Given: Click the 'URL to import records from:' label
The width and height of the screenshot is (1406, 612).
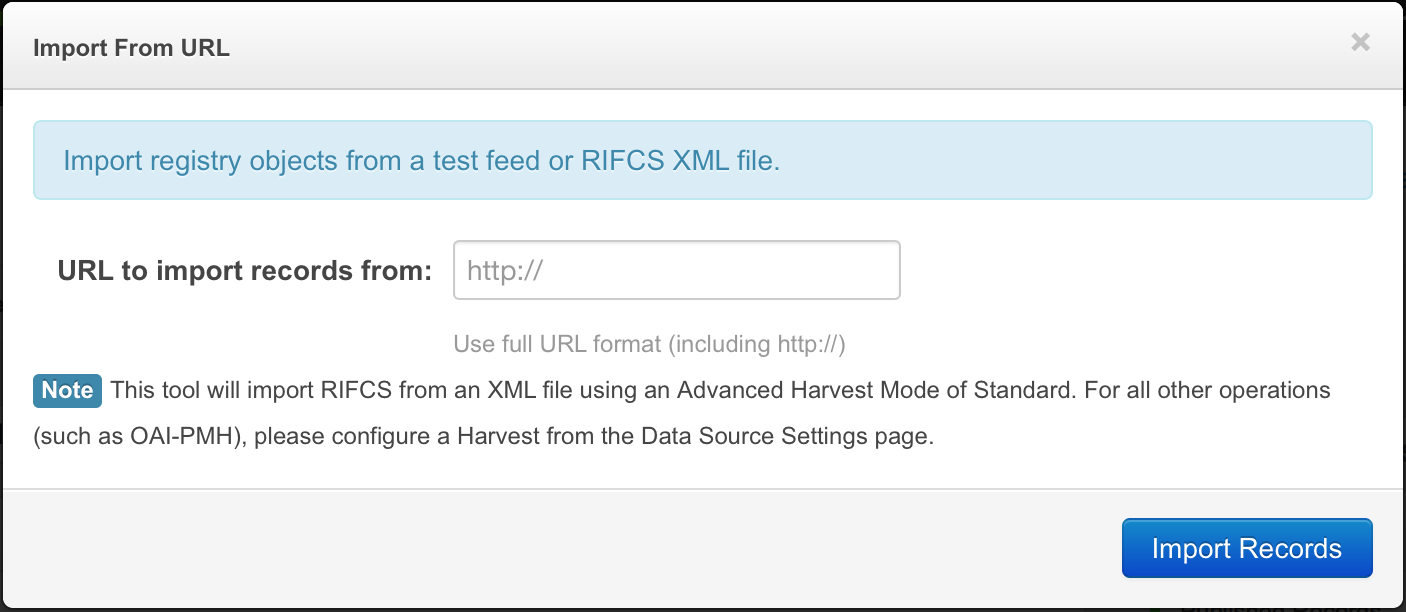Looking at the screenshot, I should pyautogui.click(x=244, y=271).
